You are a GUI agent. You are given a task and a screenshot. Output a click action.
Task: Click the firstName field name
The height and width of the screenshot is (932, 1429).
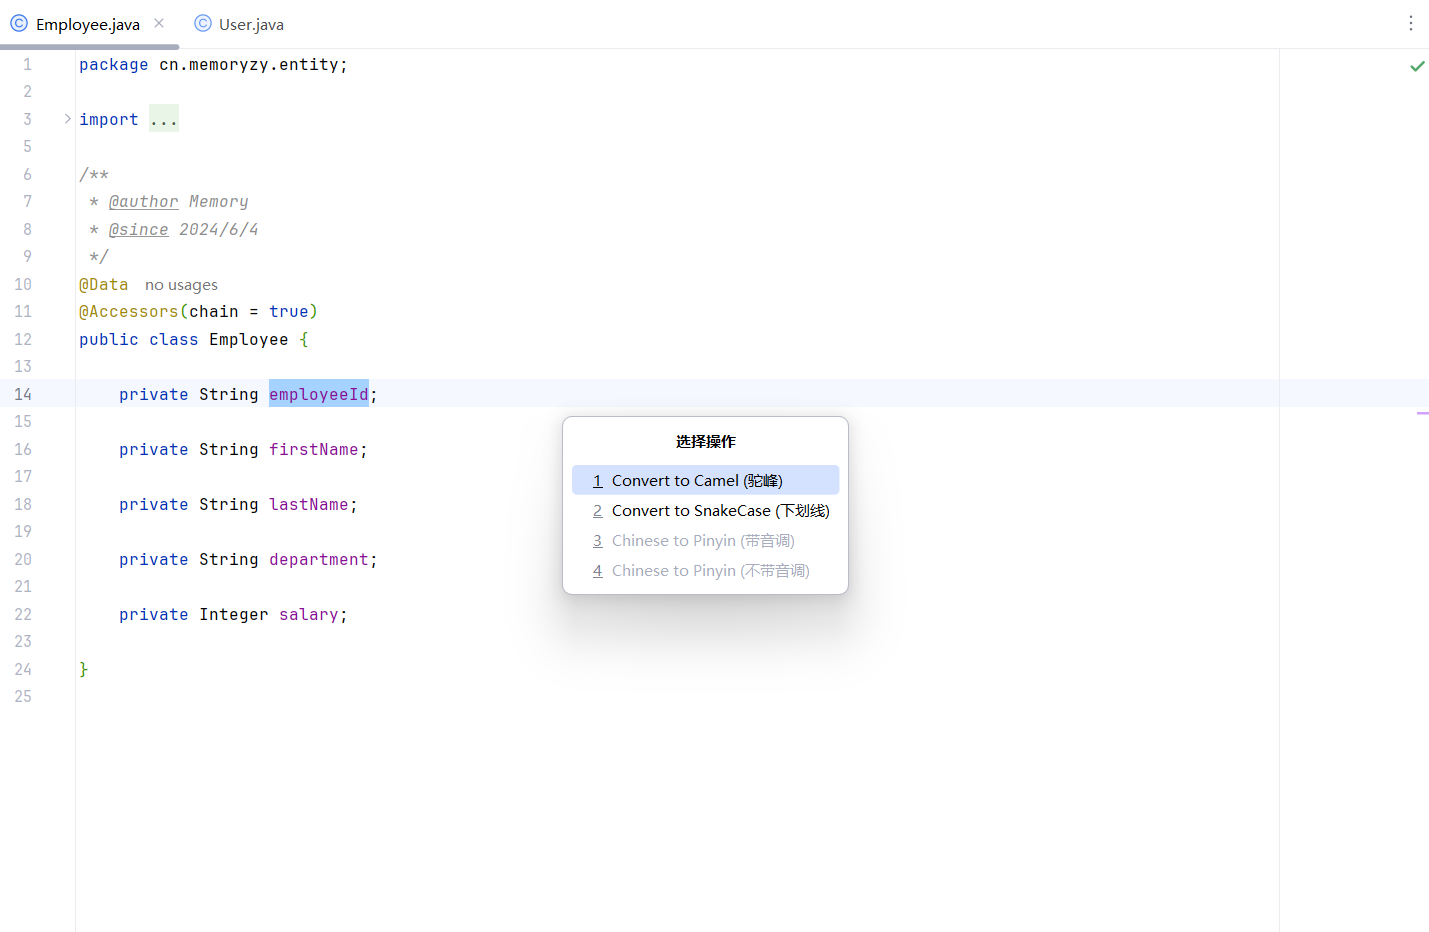point(314,449)
